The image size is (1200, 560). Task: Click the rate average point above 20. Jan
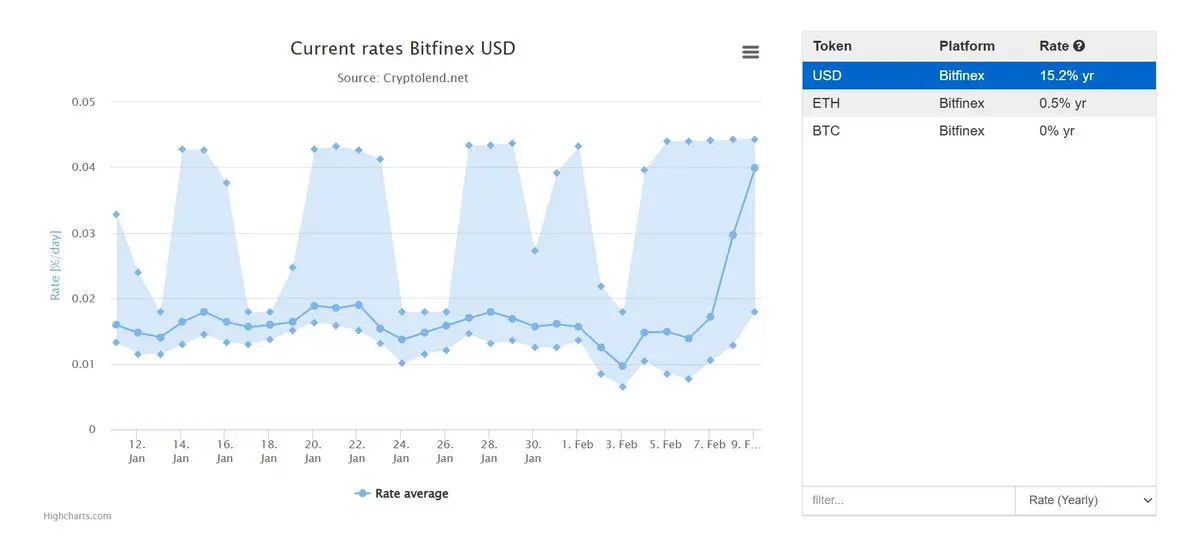pyautogui.click(x=314, y=306)
